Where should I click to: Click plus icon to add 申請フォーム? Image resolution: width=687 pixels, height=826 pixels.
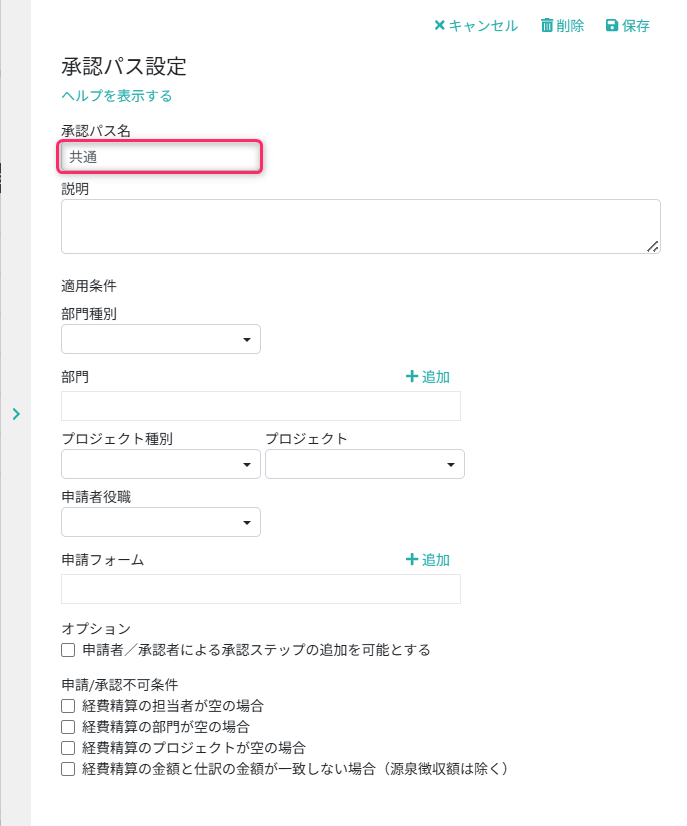[411, 560]
